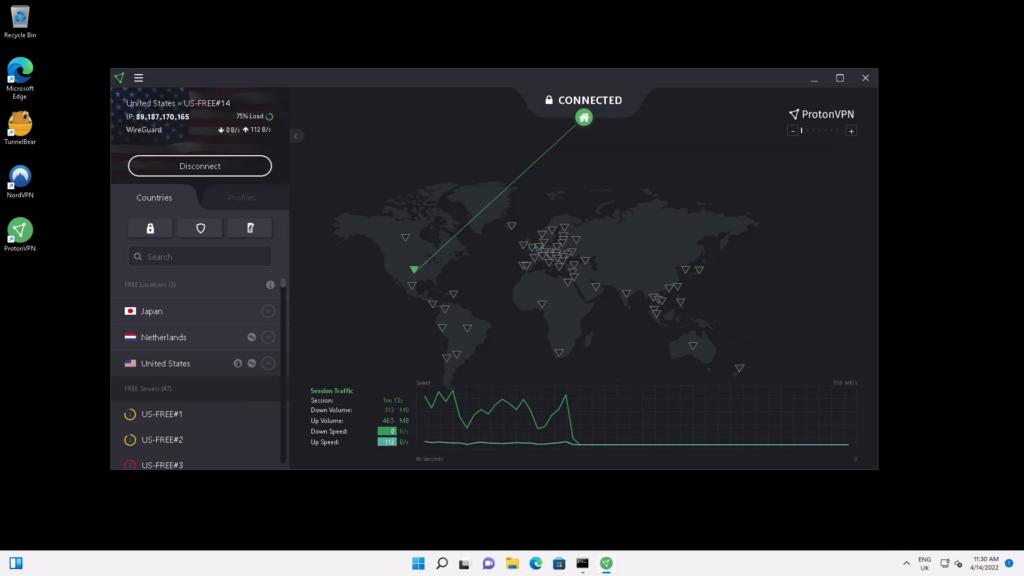Collapse the sidebar with the arrow
The height and width of the screenshot is (576, 1024).
click(296, 136)
